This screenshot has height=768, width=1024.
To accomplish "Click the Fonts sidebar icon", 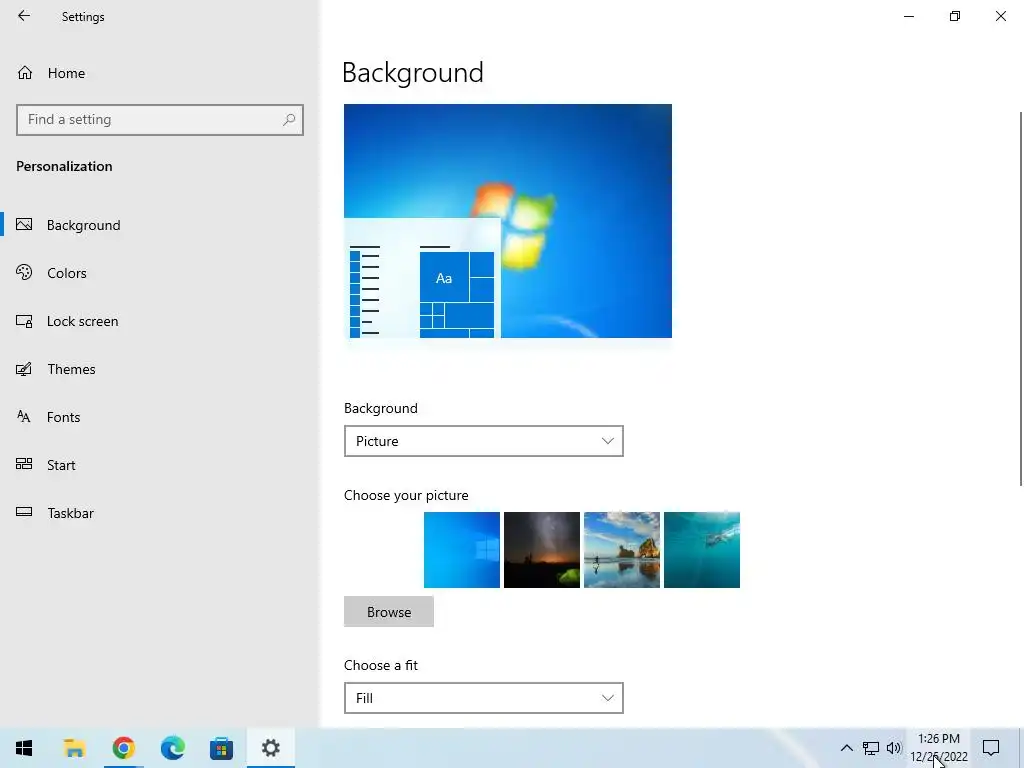I will pos(24,416).
